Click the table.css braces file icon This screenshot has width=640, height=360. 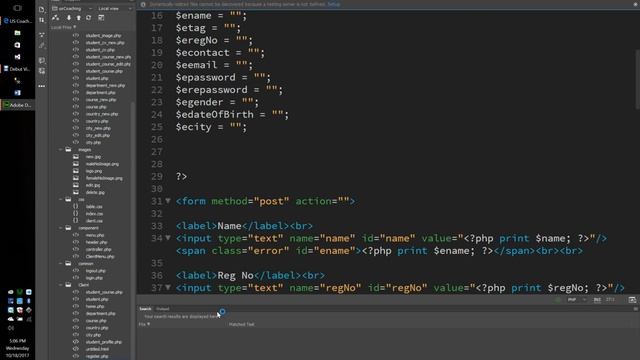click(x=76, y=207)
